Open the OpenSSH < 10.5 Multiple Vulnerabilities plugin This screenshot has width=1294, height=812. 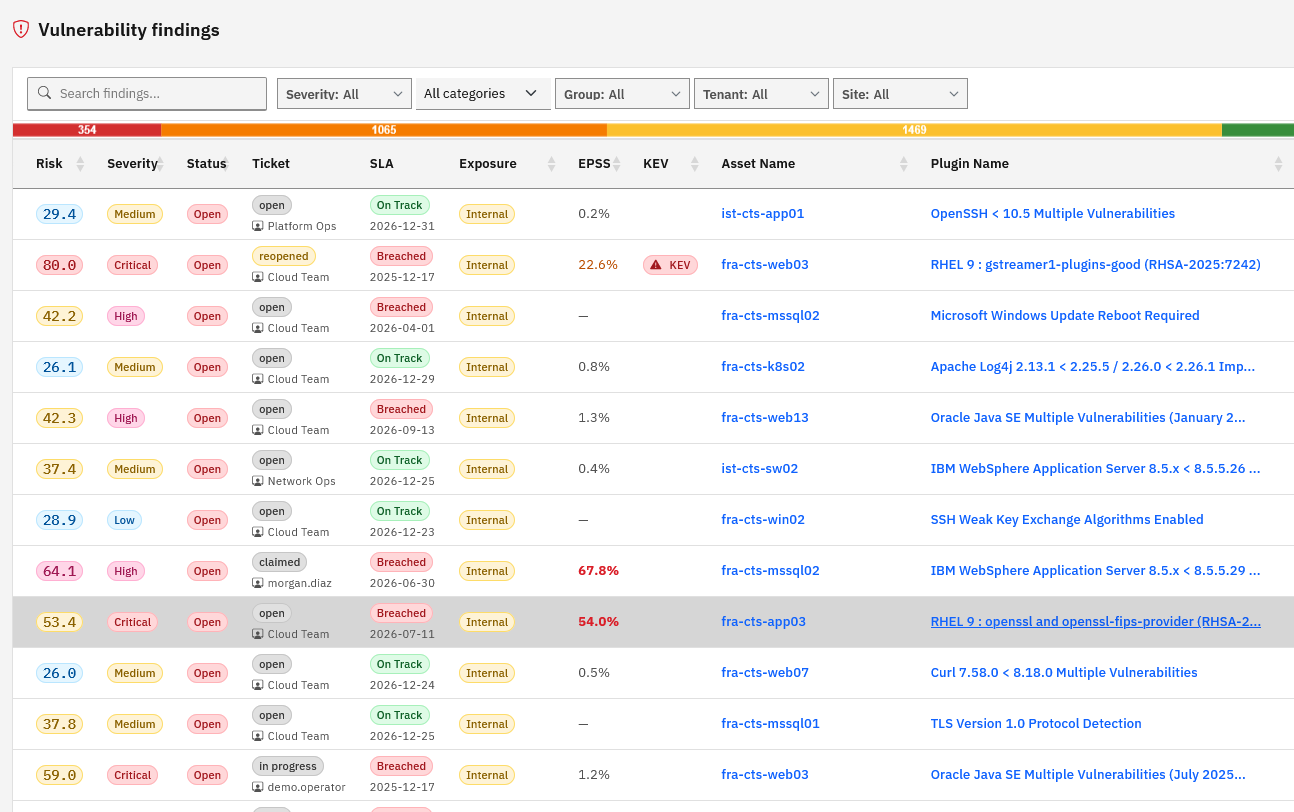coord(1053,214)
